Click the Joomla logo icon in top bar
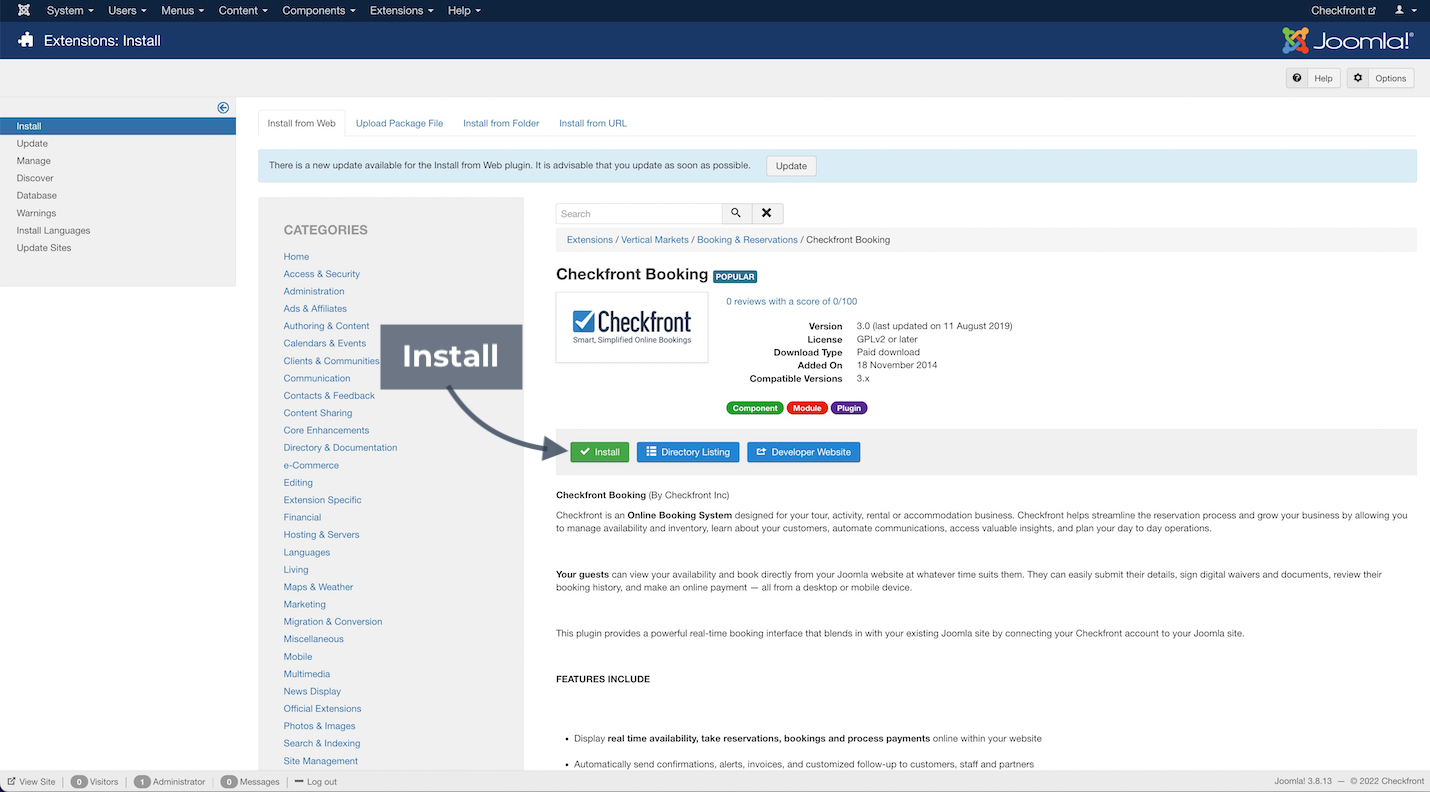This screenshot has width=1430, height=792. click(x=24, y=10)
